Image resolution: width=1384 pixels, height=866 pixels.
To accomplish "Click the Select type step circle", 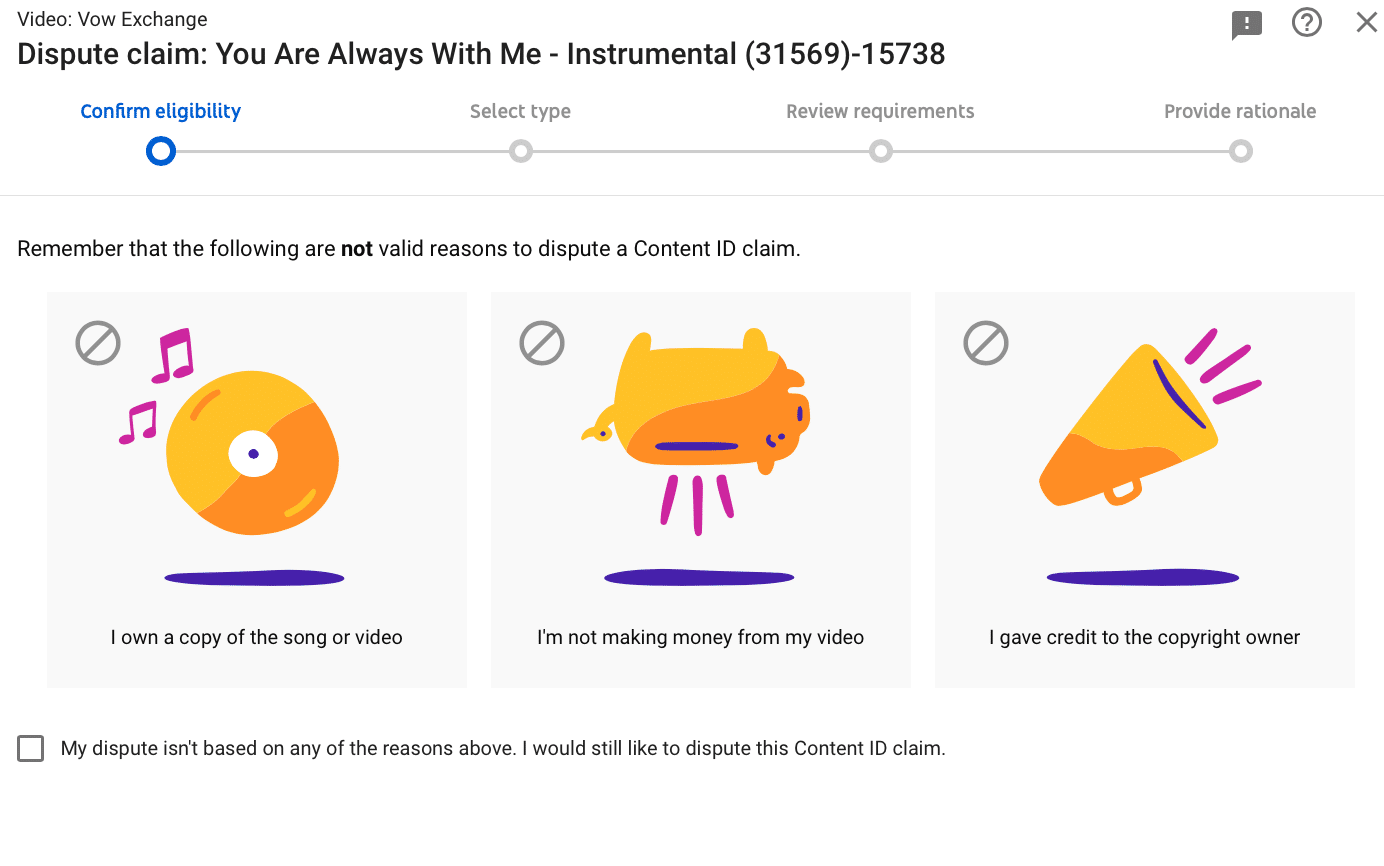I will point(520,152).
